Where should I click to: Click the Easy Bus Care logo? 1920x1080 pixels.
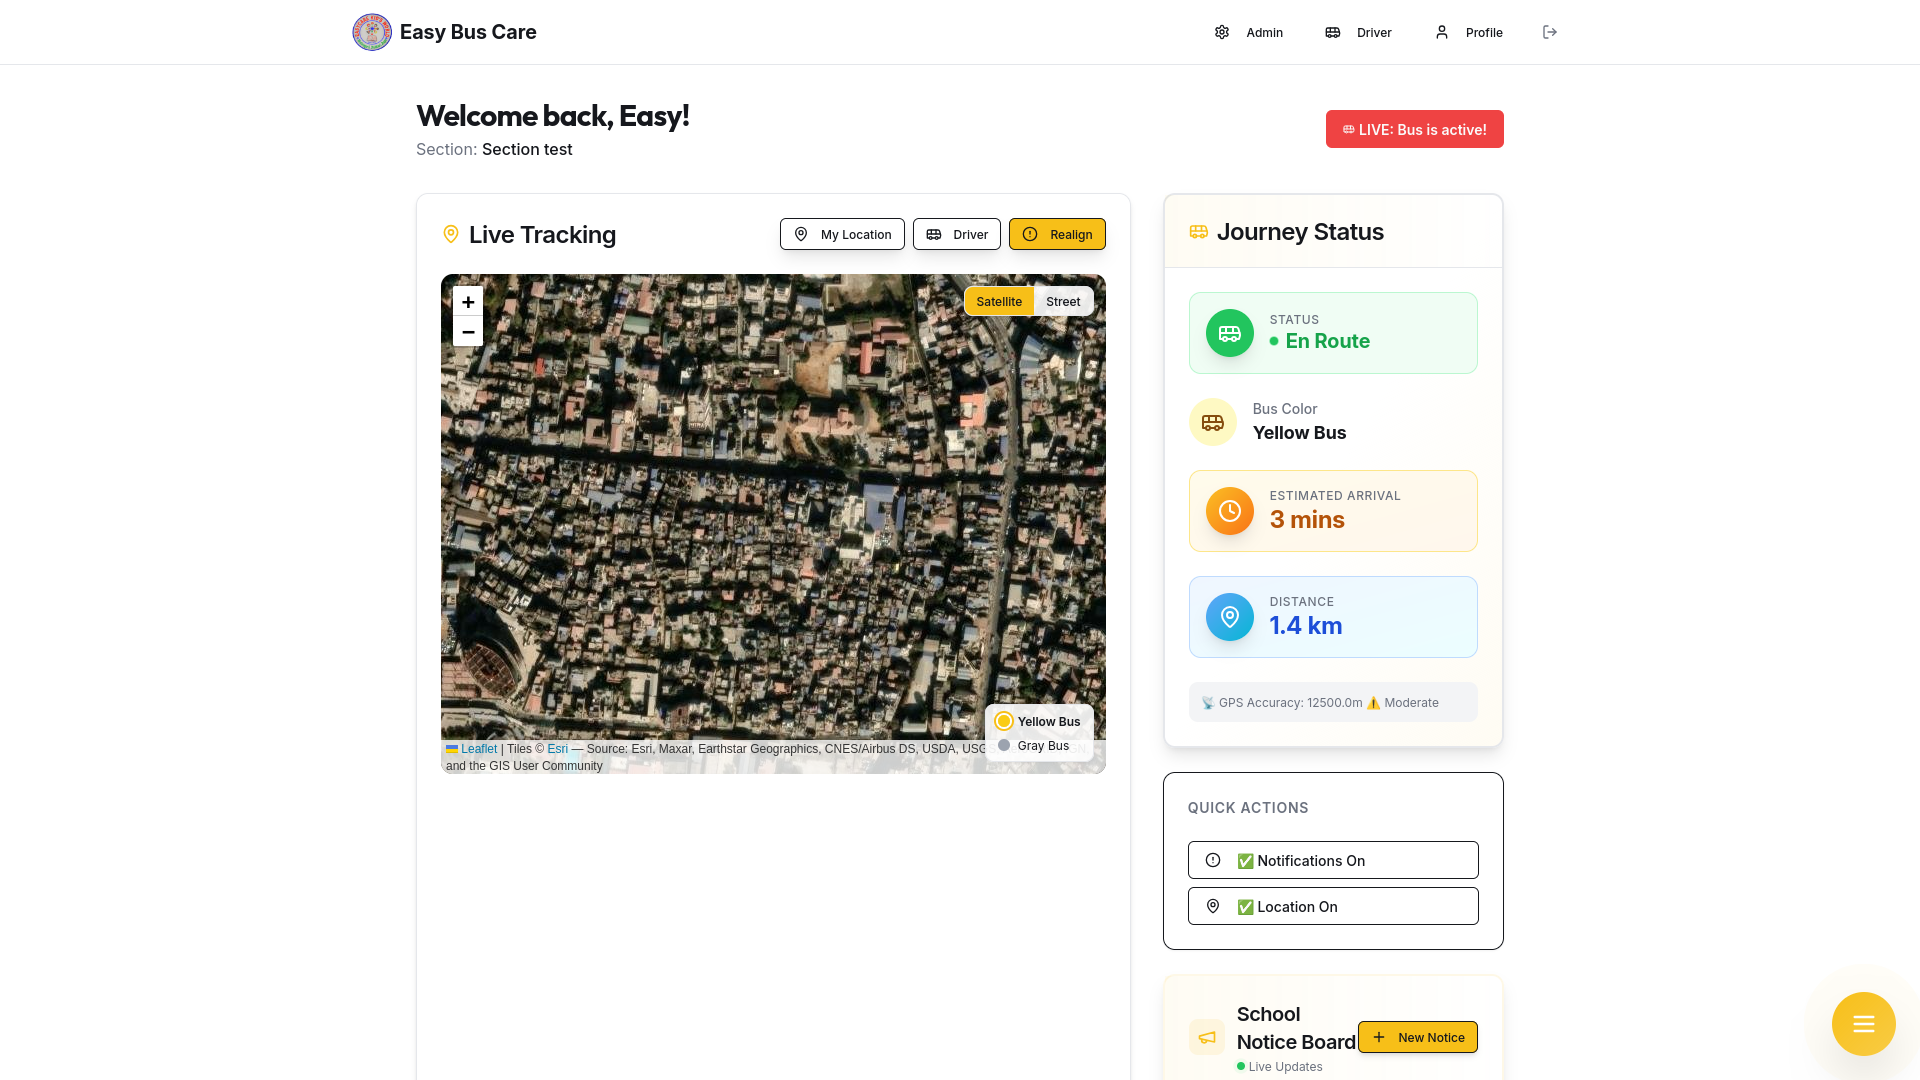coord(372,32)
